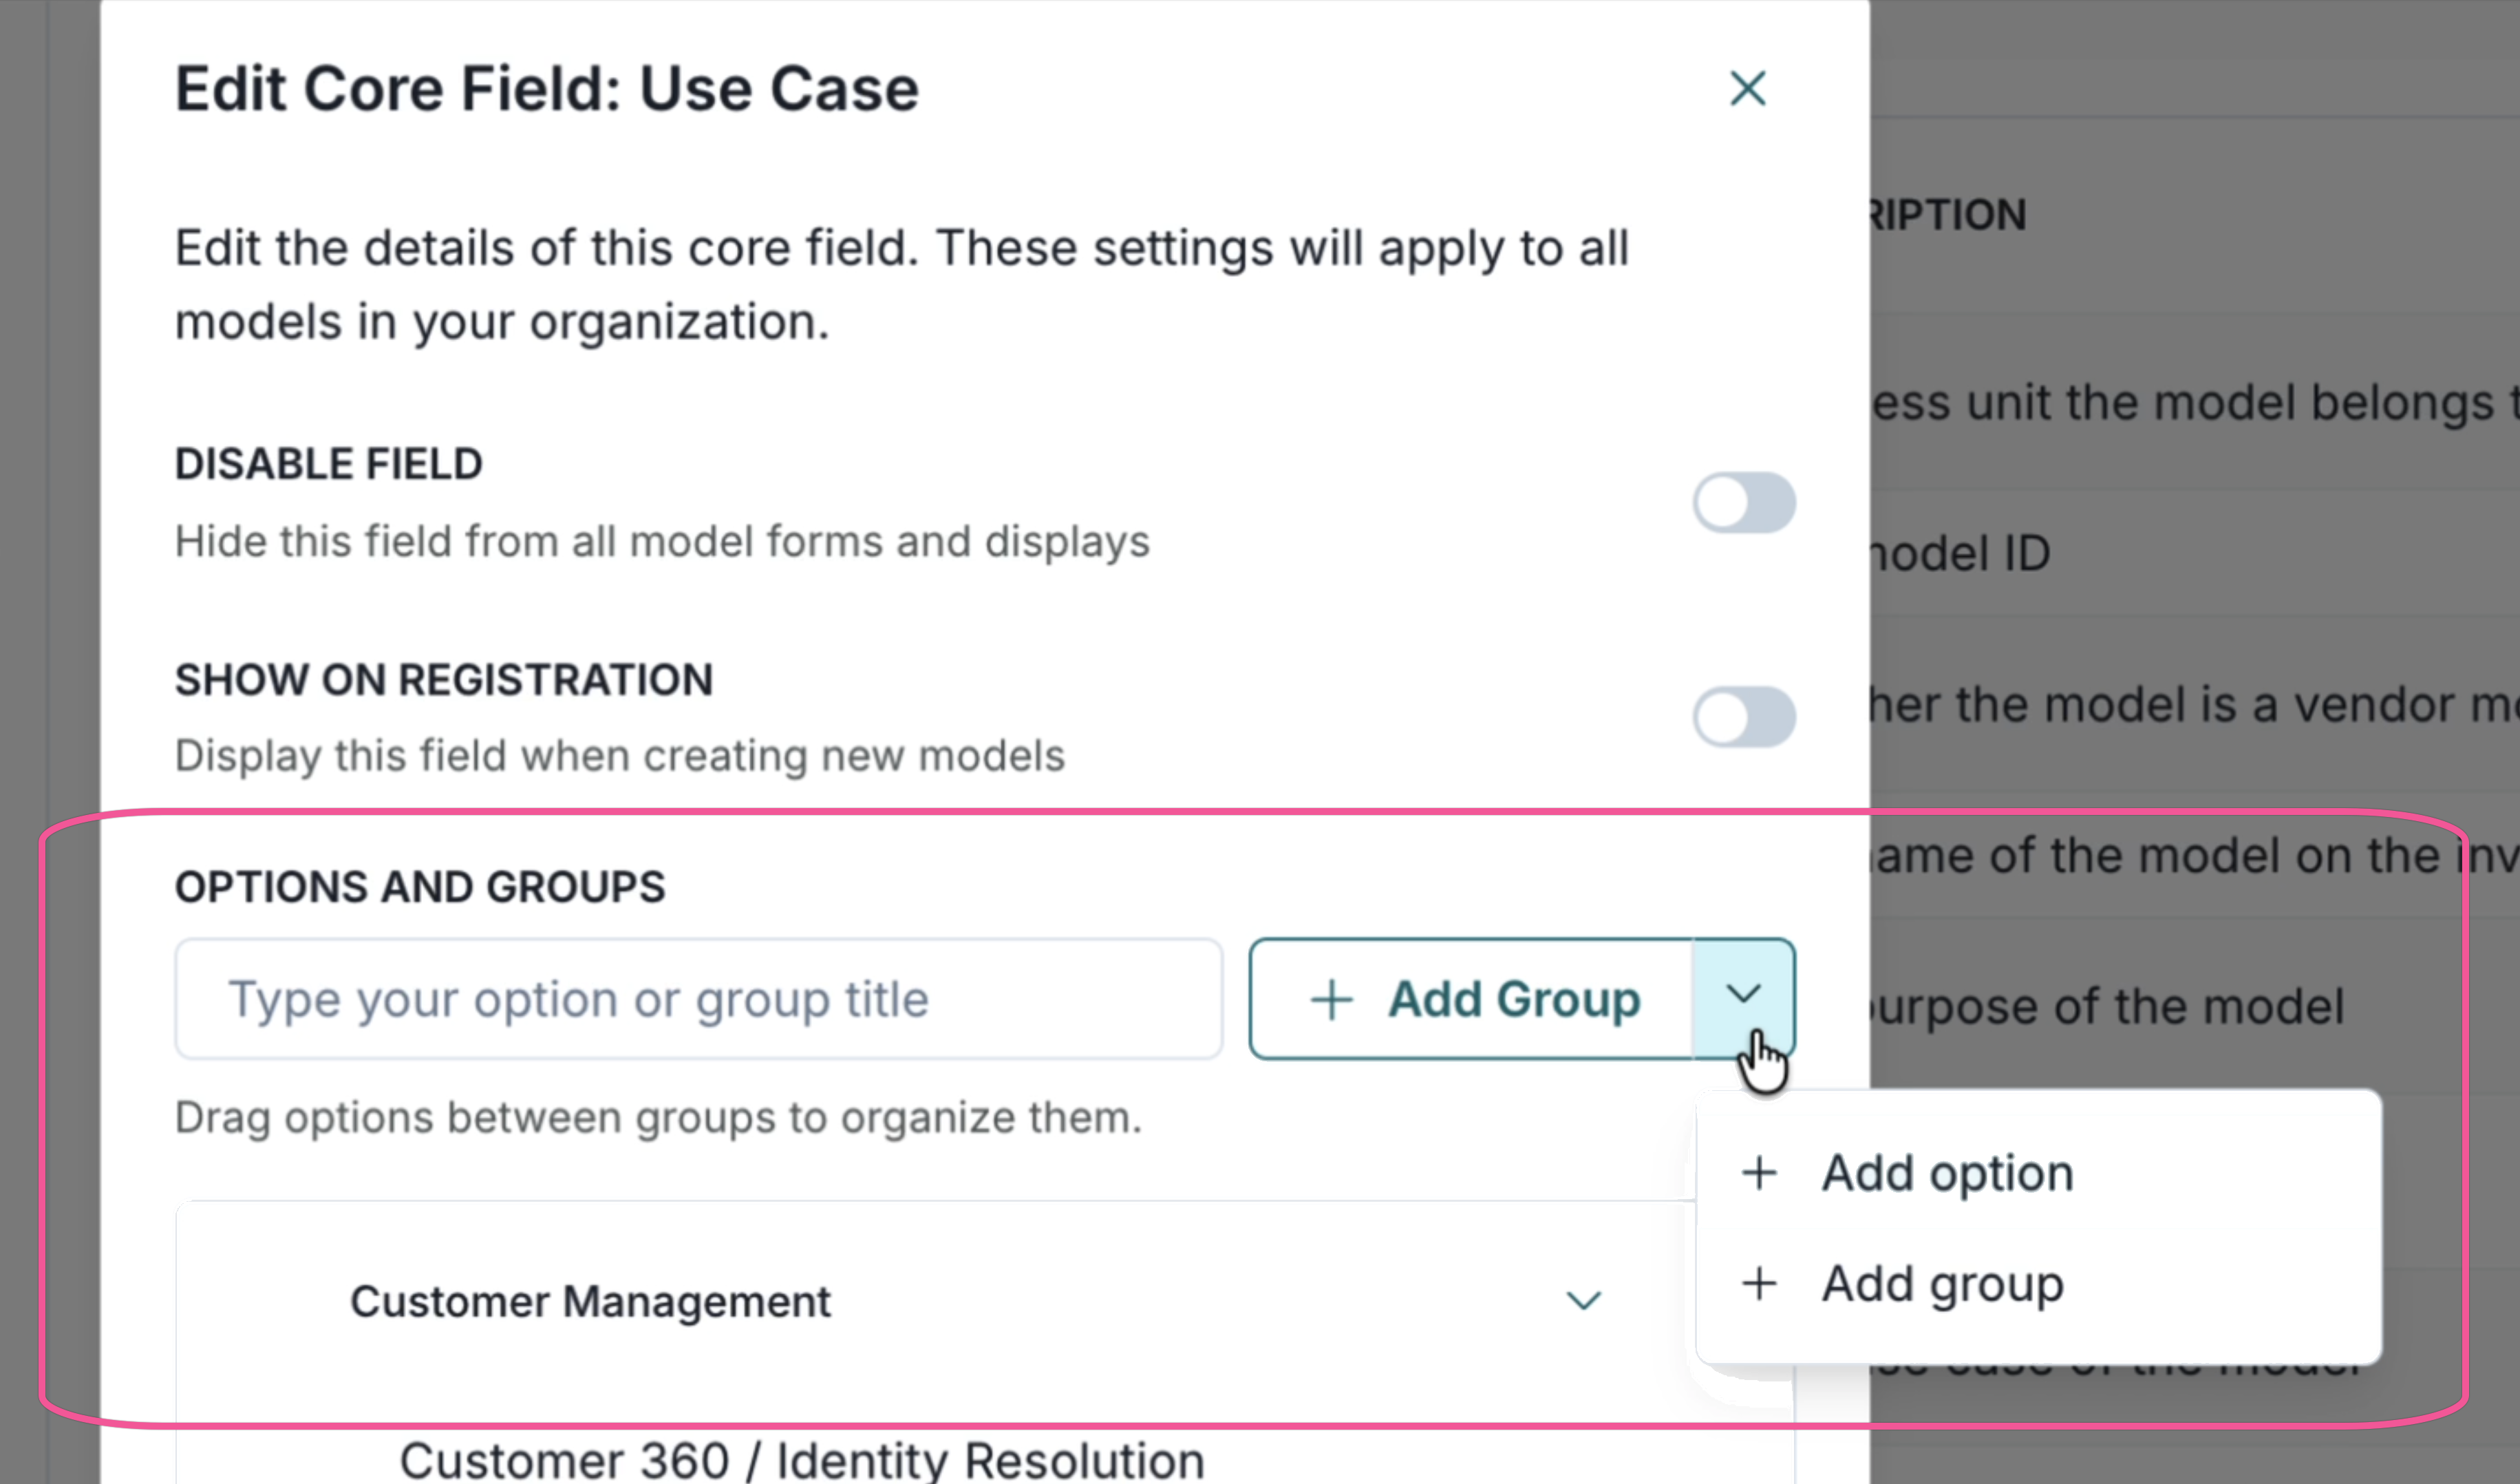Click the background 'model ID' description row
The height and width of the screenshot is (1484, 2520).
(x=1960, y=553)
